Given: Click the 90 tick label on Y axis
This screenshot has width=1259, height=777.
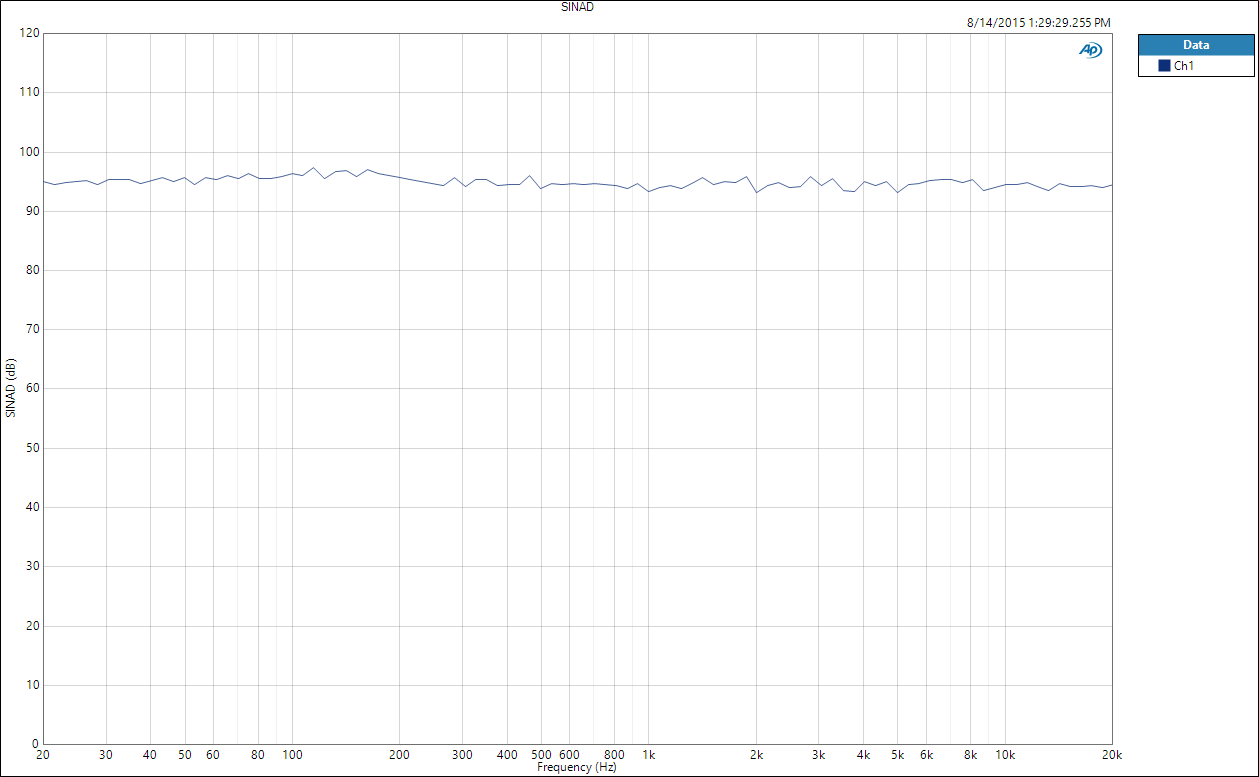Looking at the screenshot, I should pyautogui.click(x=33, y=211).
